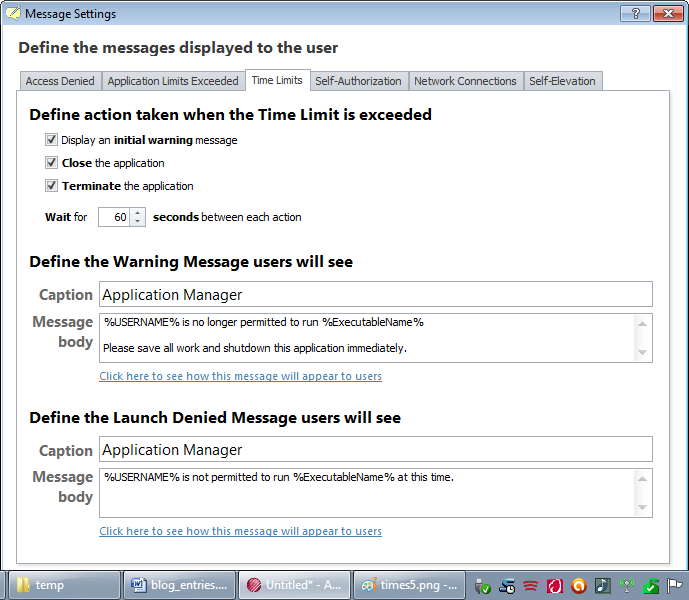The image size is (689, 600).
Task: Disable Terminate the application checkbox
Action: 52,186
